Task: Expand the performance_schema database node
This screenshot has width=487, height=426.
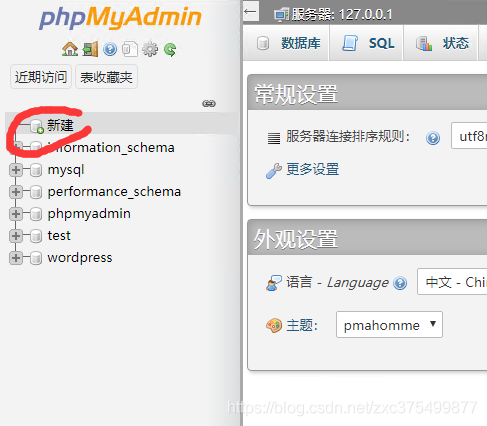Action: coord(16,192)
